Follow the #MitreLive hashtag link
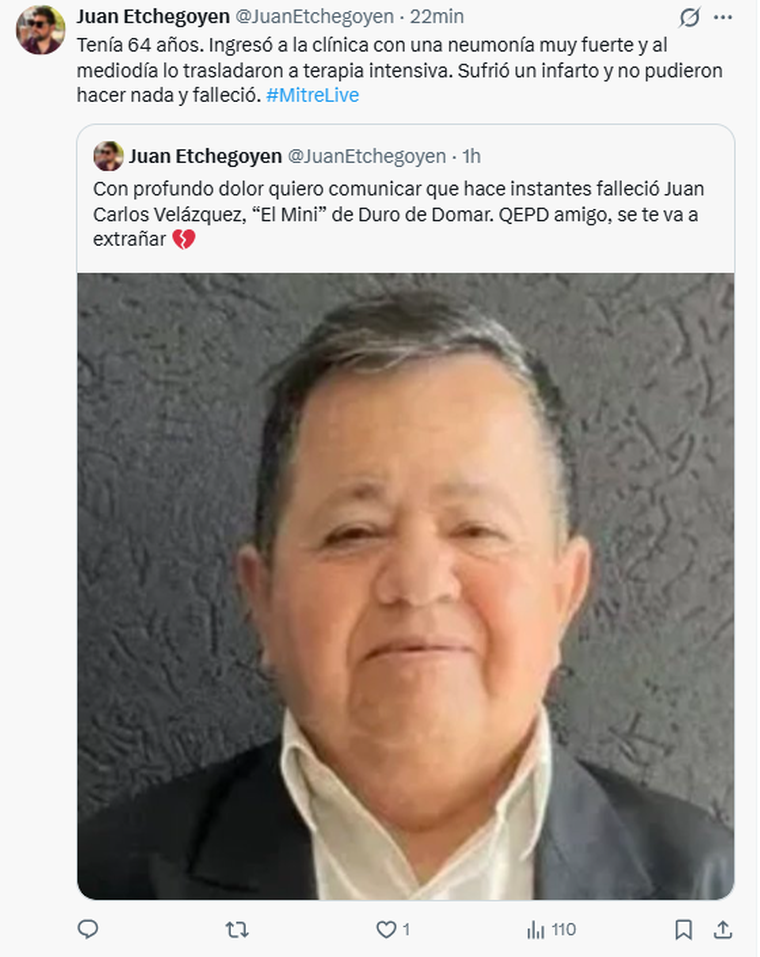 (x=313, y=95)
